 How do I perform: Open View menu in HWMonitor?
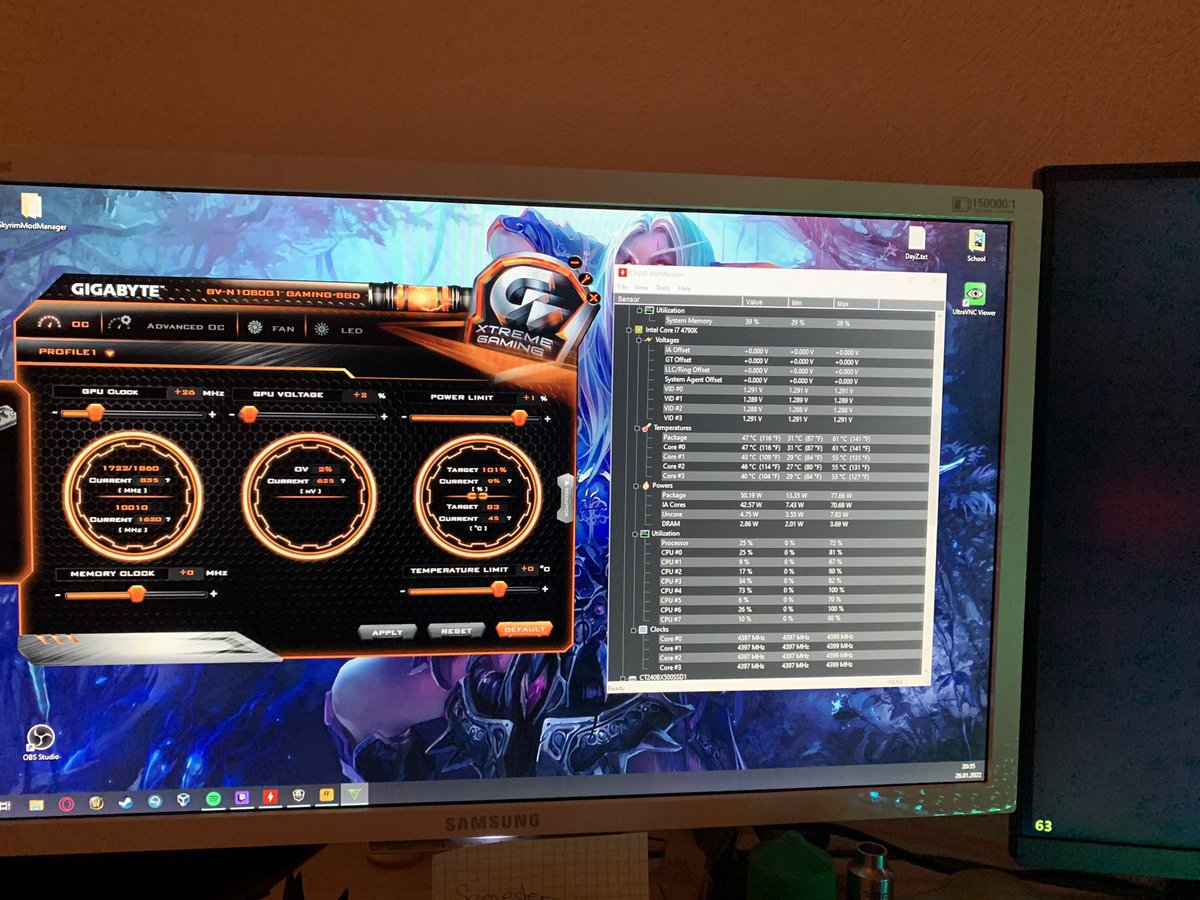pyautogui.click(x=640, y=287)
